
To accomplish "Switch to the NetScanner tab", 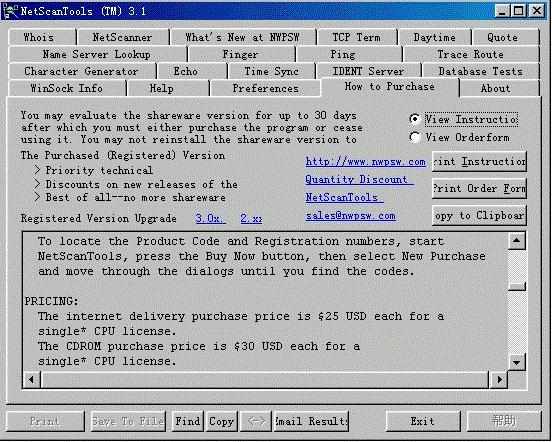I will [x=123, y=37].
